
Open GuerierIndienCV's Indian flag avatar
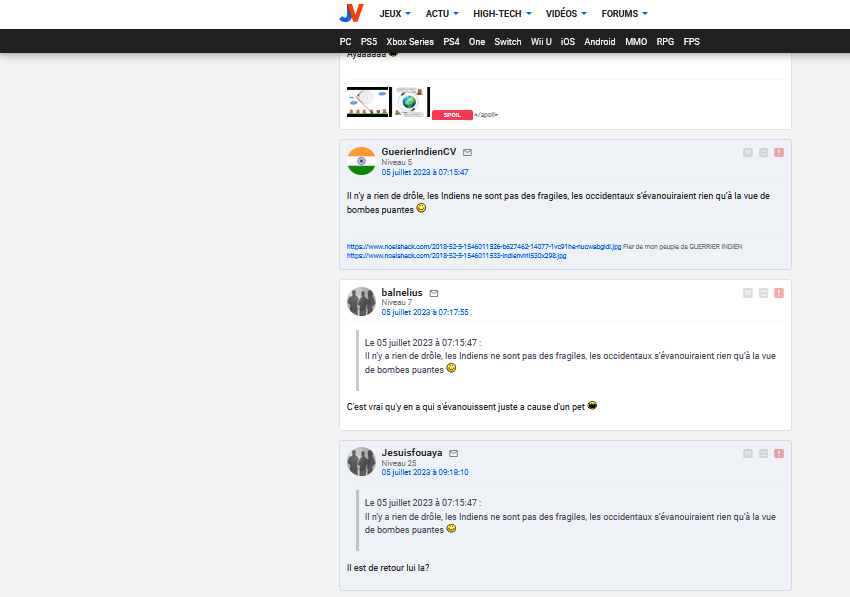point(361,161)
